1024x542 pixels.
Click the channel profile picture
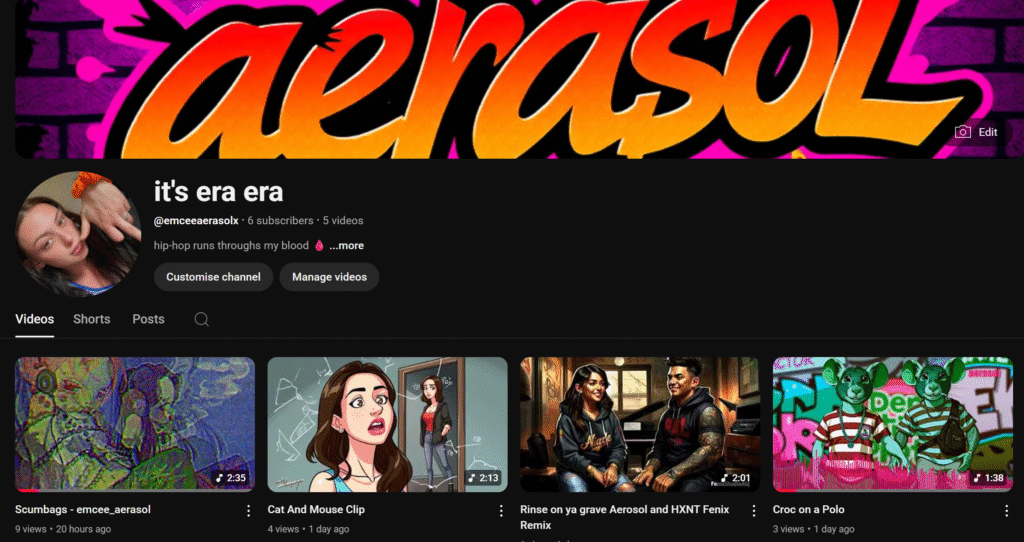pos(79,234)
